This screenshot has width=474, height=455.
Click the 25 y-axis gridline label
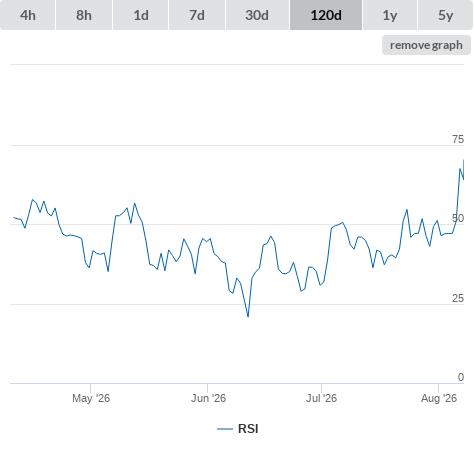tap(458, 298)
